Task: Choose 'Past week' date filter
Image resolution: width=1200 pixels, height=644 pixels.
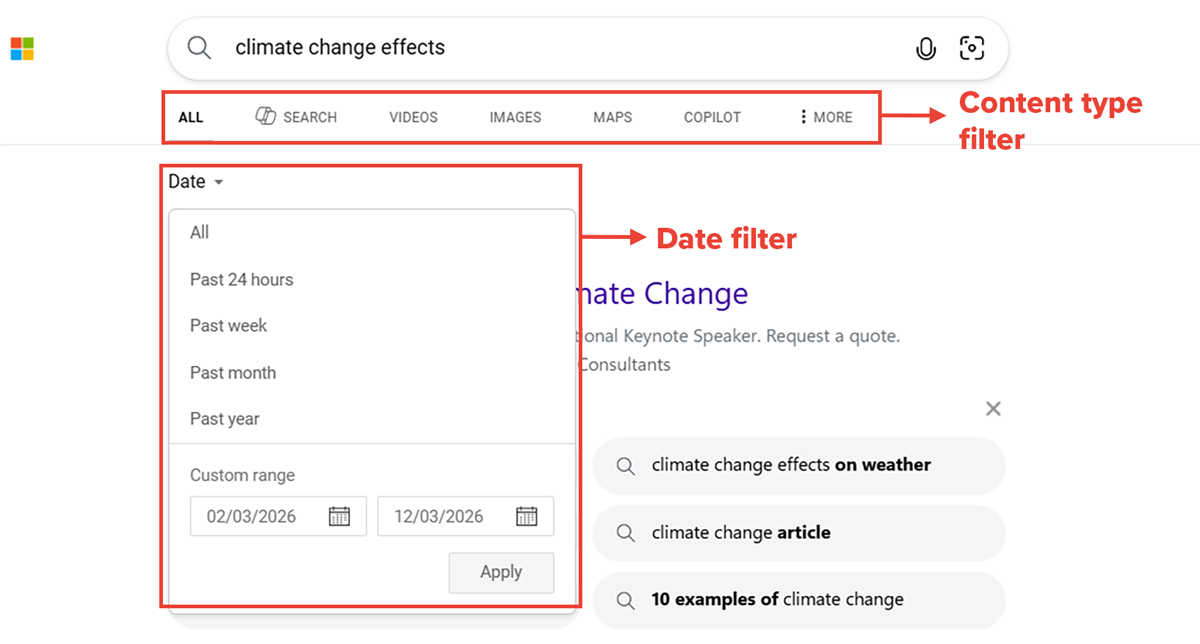Action: [x=372, y=325]
